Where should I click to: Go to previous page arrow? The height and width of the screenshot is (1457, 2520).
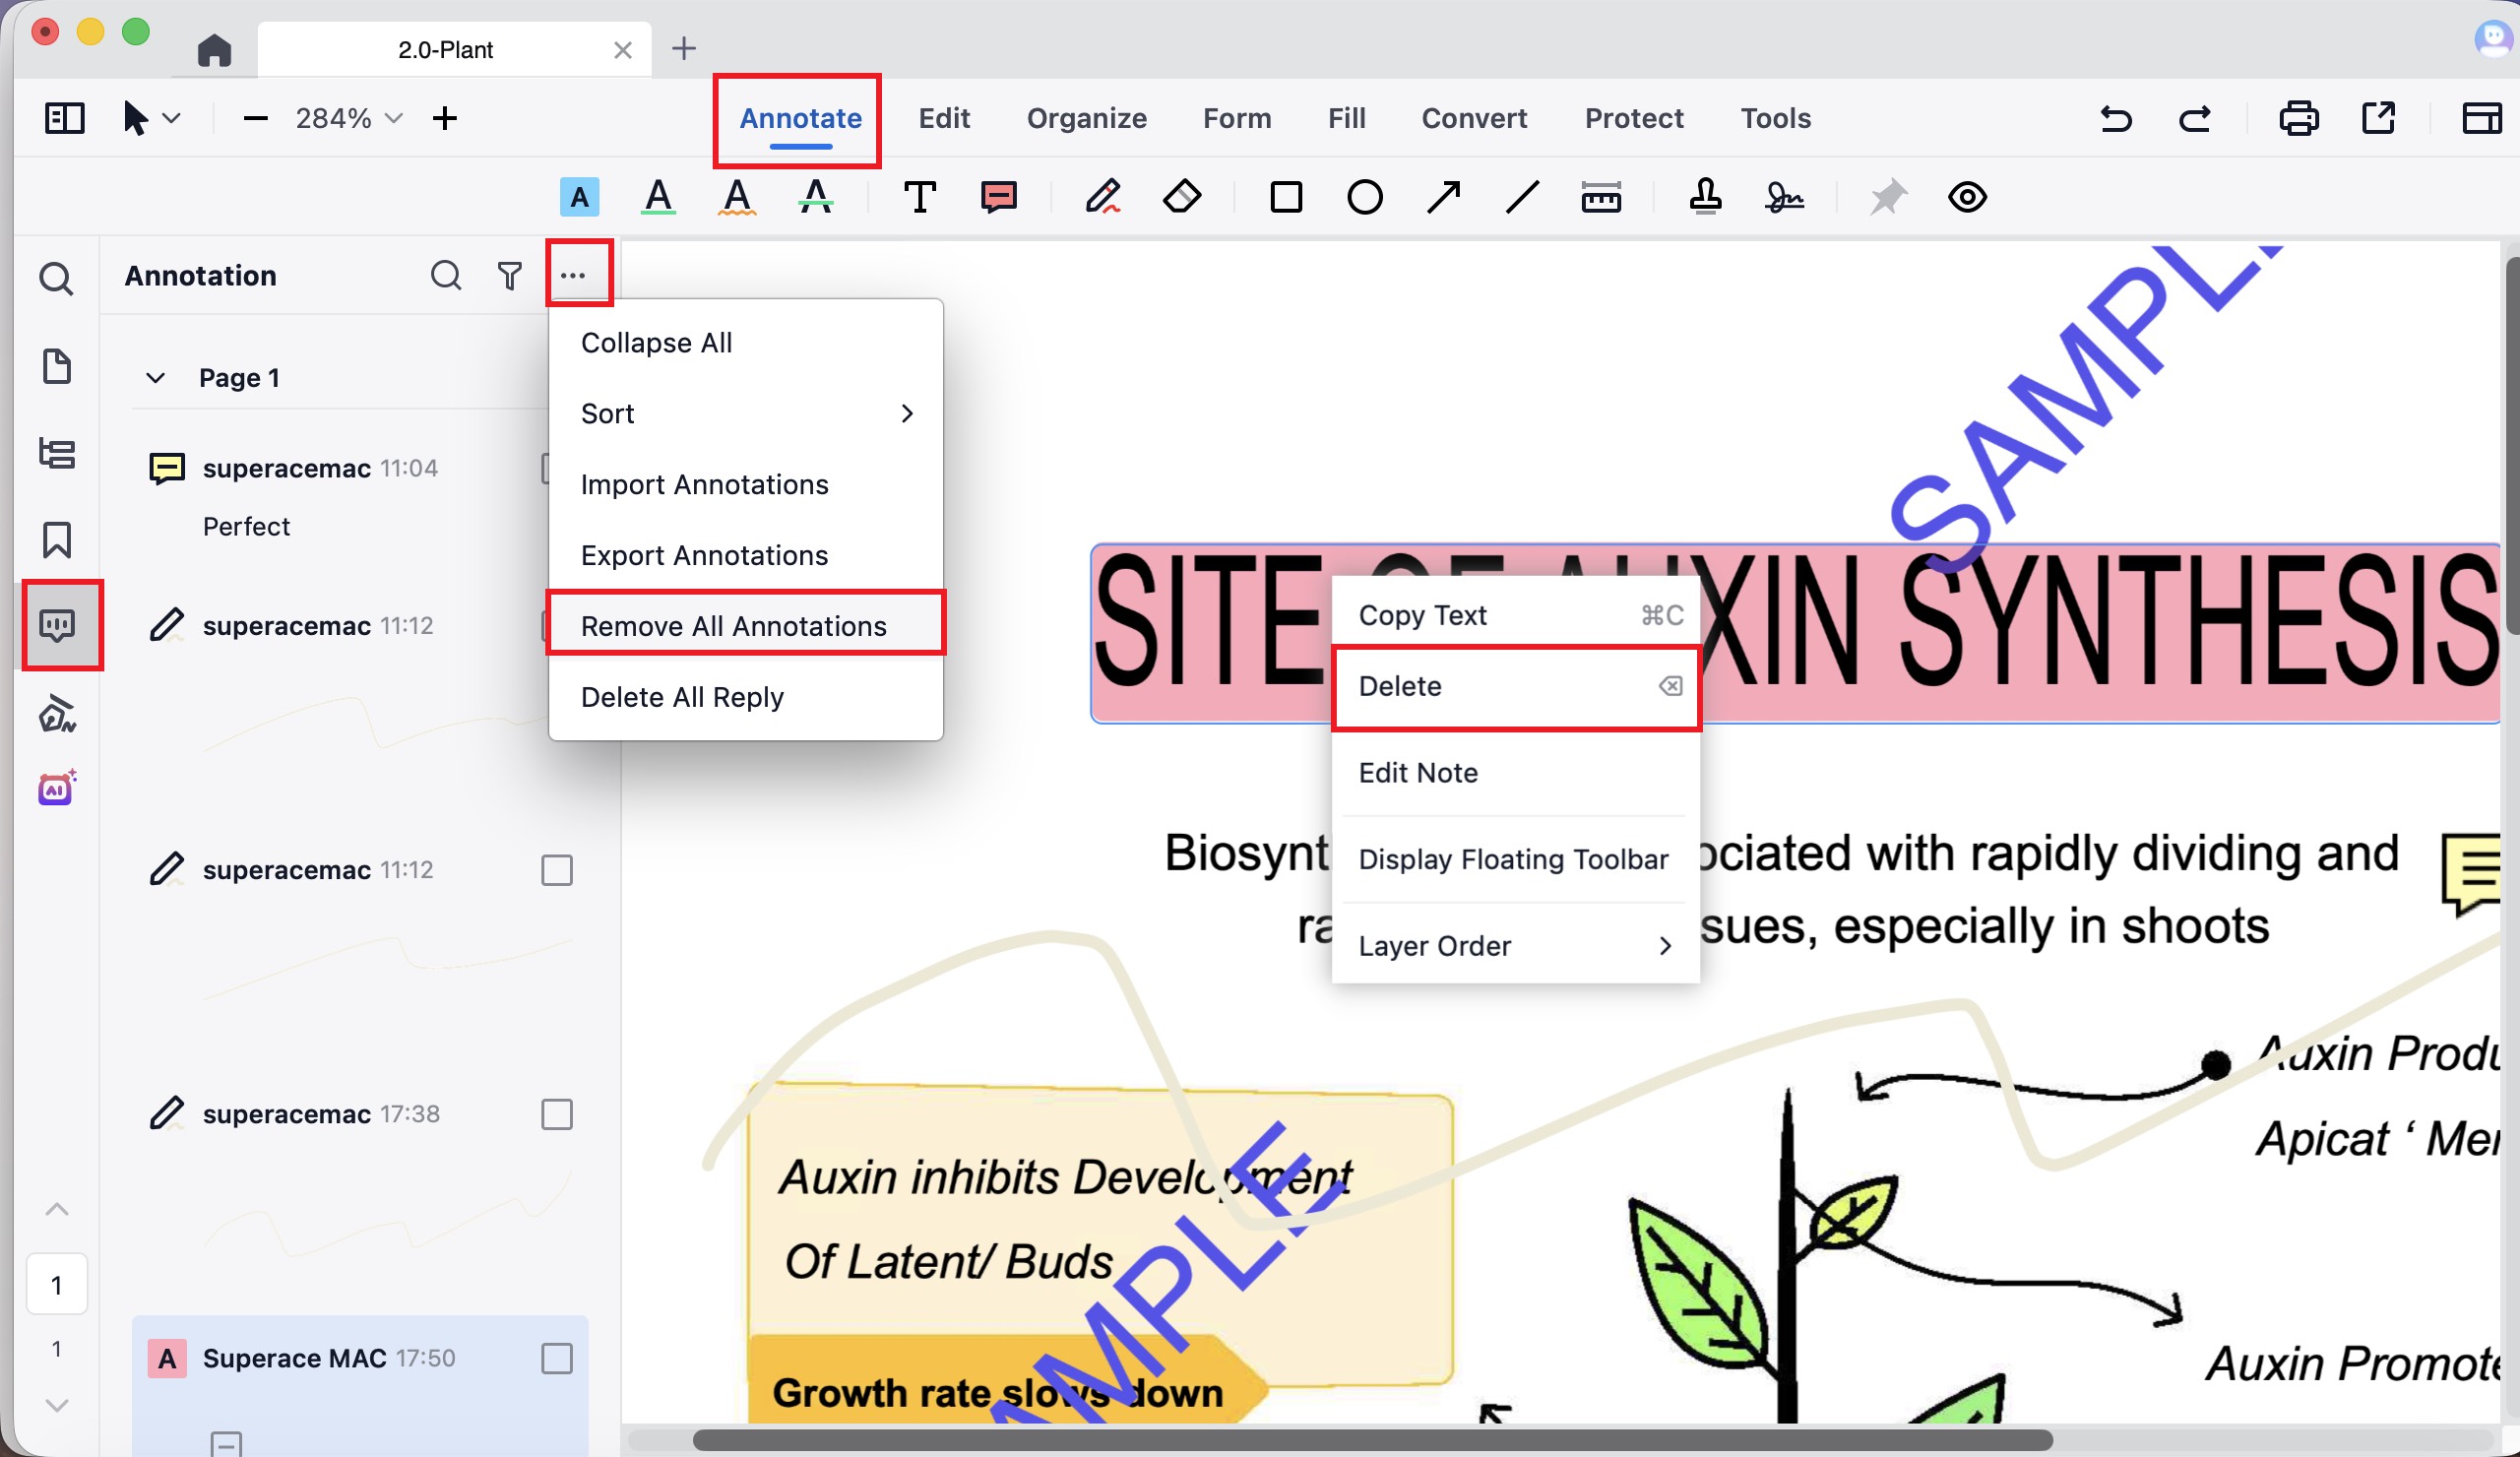[x=57, y=1209]
